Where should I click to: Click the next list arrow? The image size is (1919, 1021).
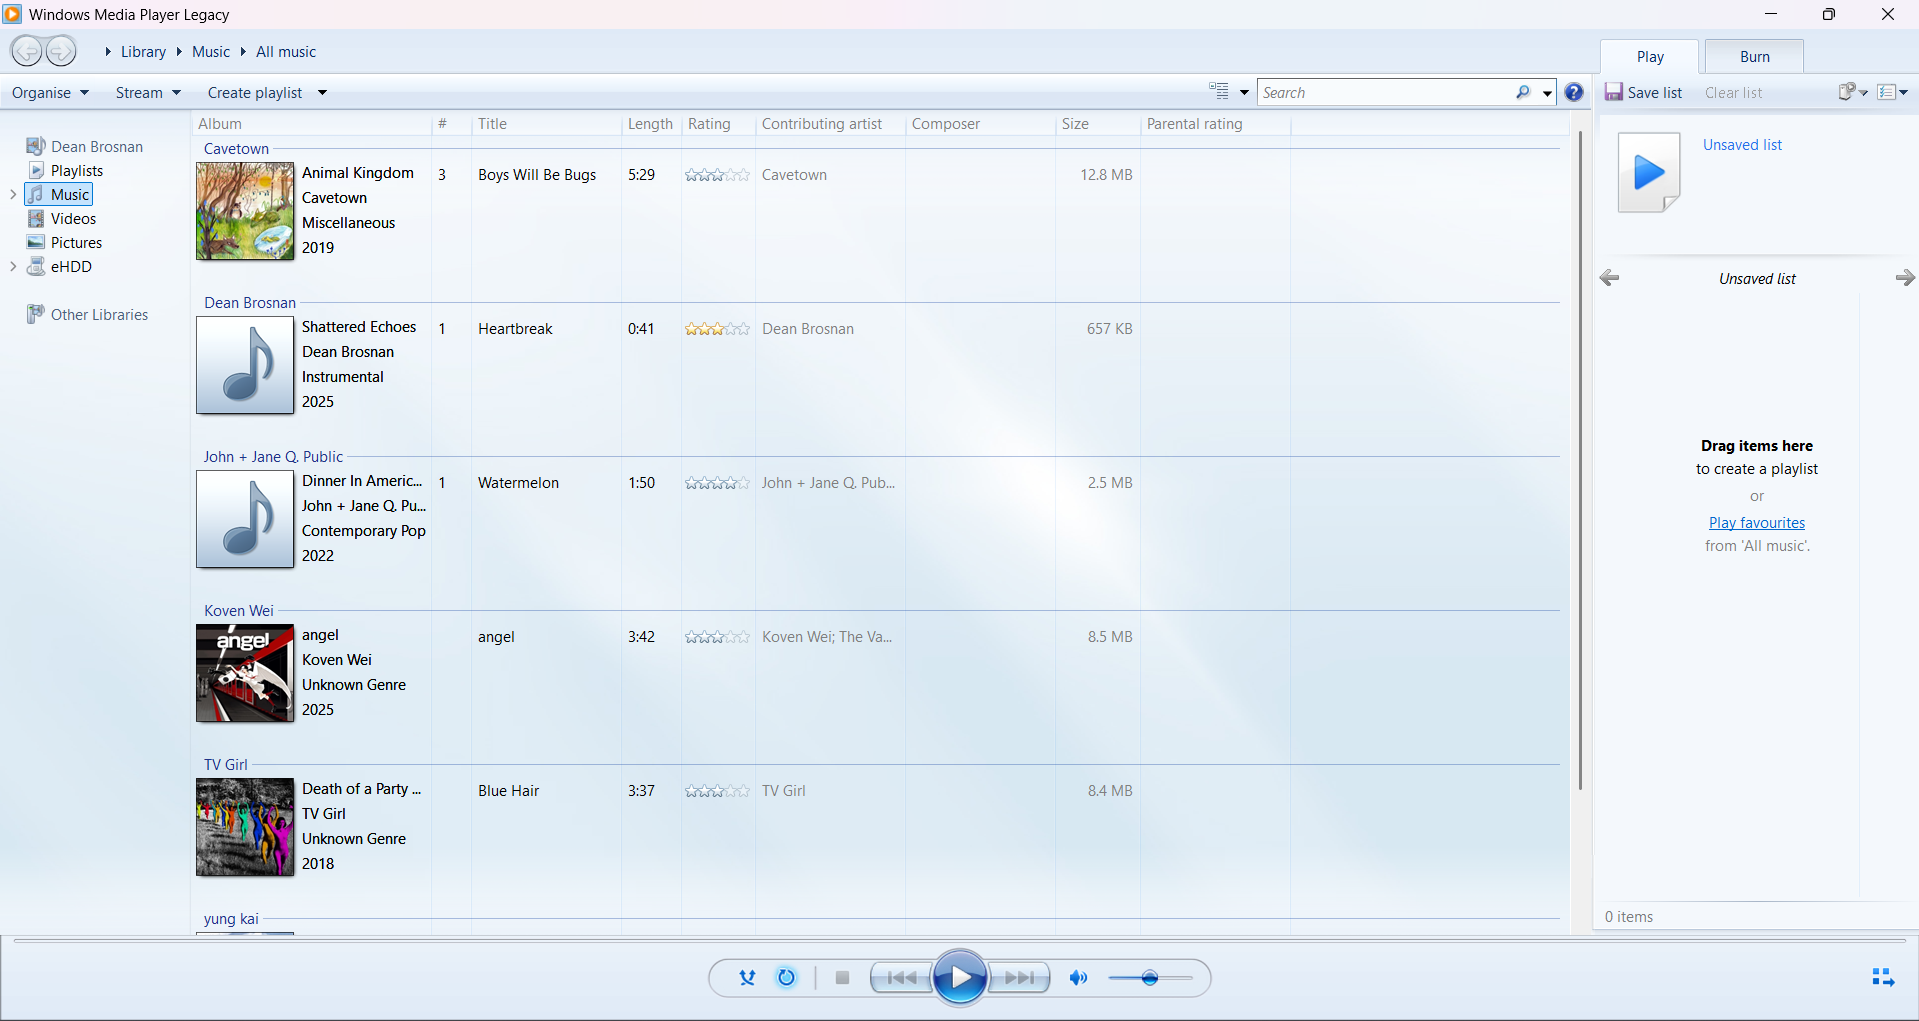coord(1904,278)
